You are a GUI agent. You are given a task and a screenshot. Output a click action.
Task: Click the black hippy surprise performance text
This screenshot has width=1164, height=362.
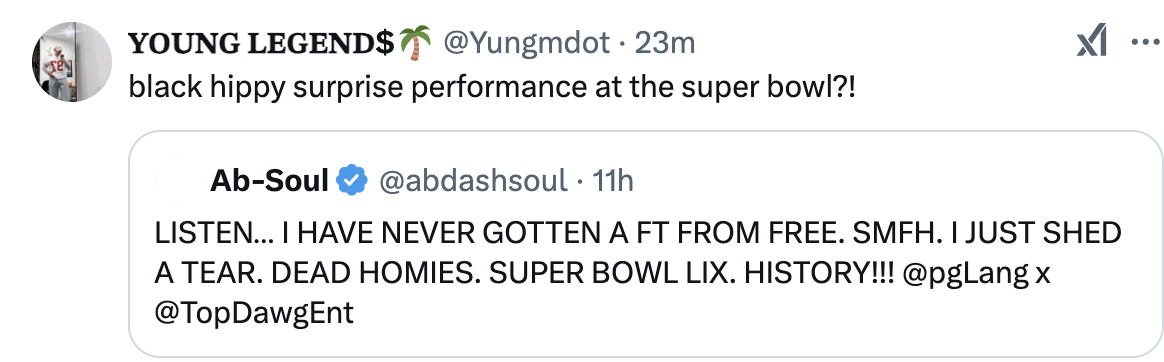[492, 88]
